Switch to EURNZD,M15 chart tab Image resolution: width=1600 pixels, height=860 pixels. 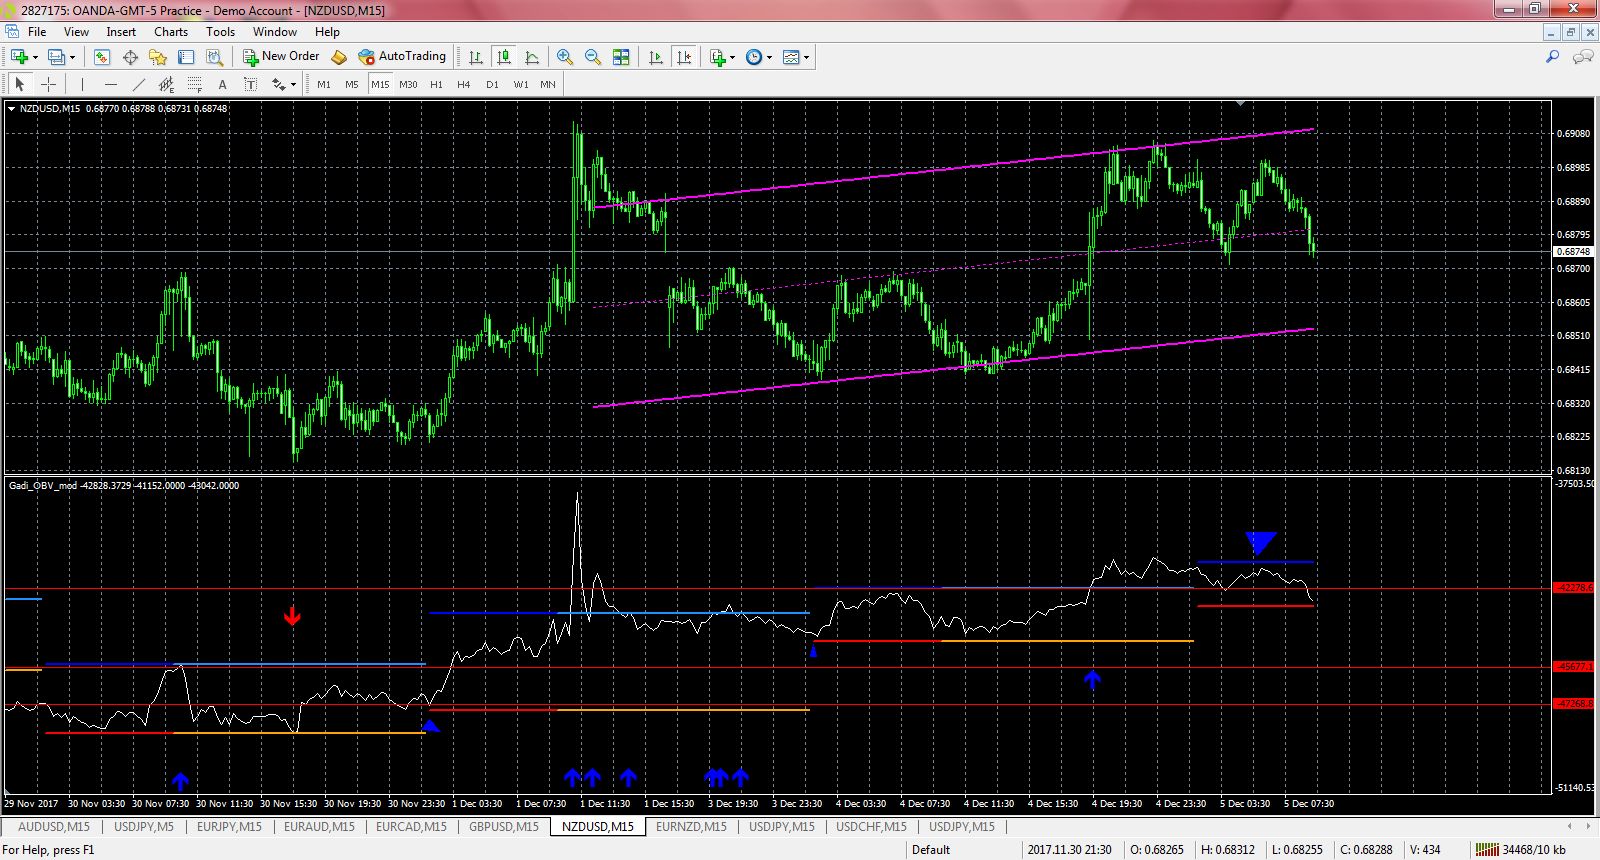coord(691,827)
